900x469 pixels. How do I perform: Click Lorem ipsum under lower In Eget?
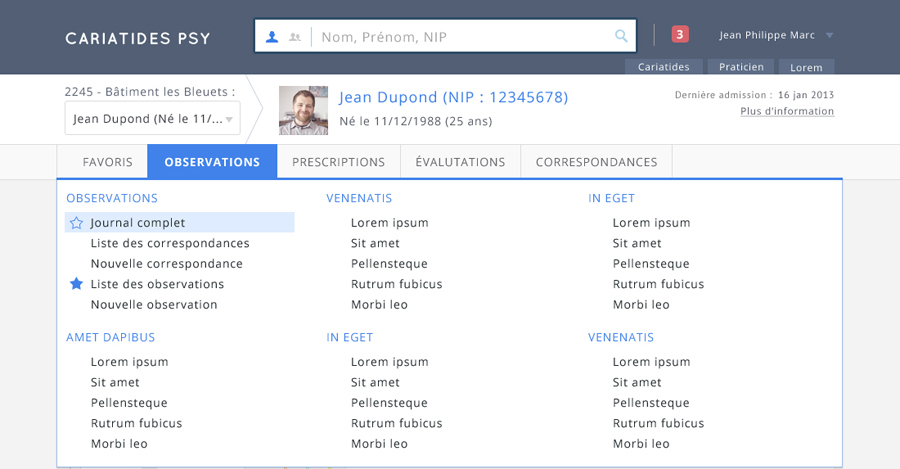click(390, 362)
